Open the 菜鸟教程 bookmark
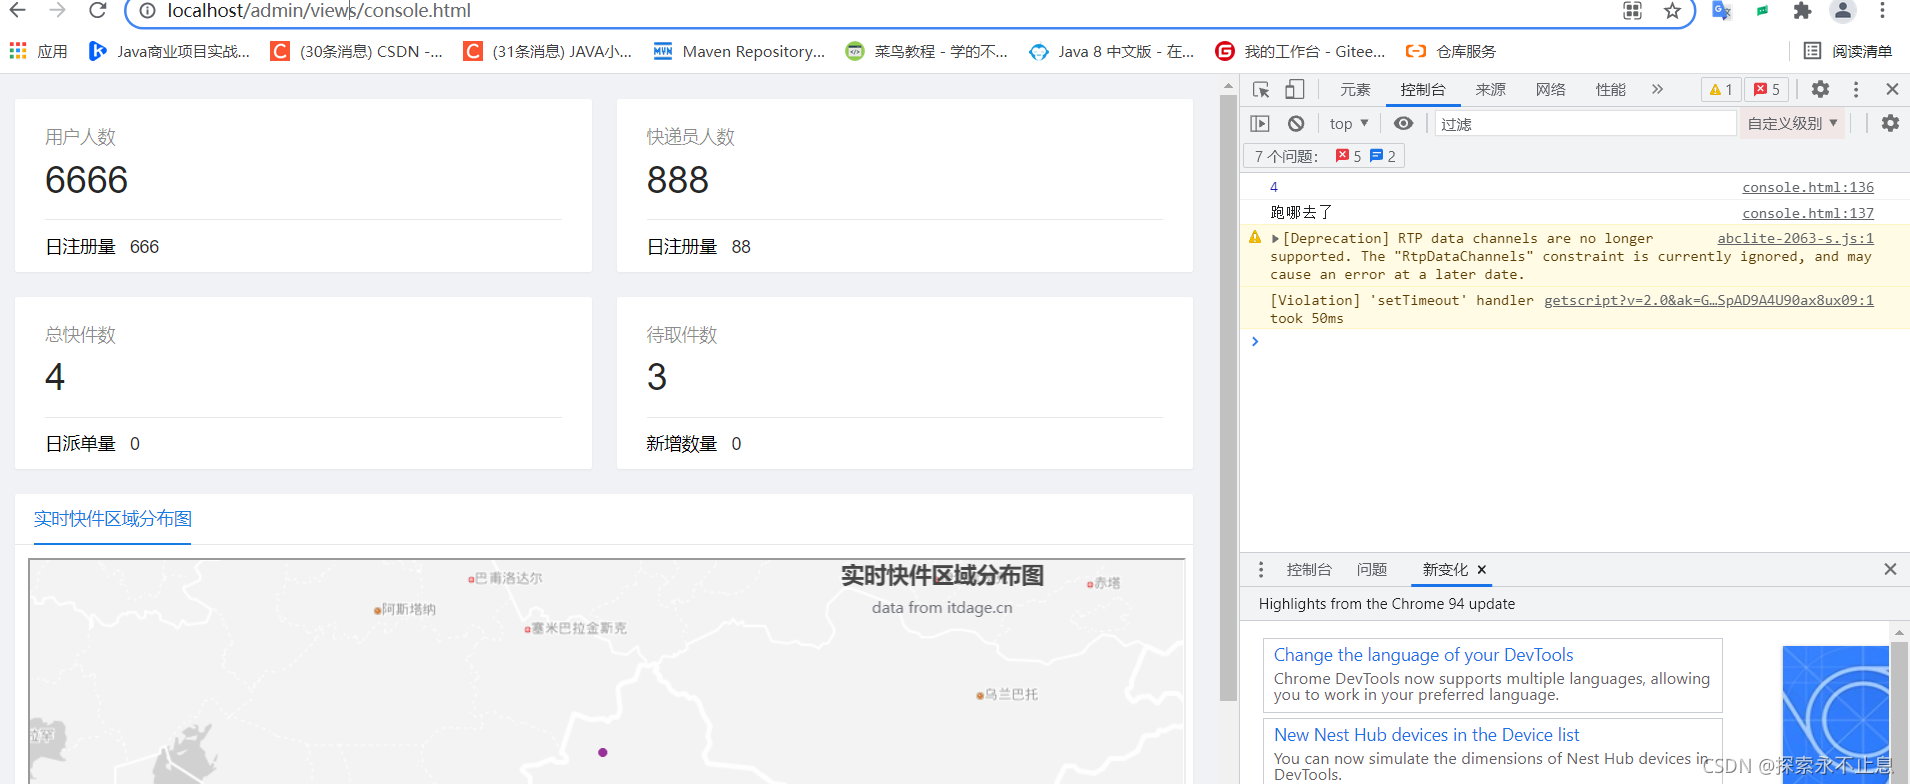Screen dimensions: 1910x784 pyautogui.click(x=927, y=51)
